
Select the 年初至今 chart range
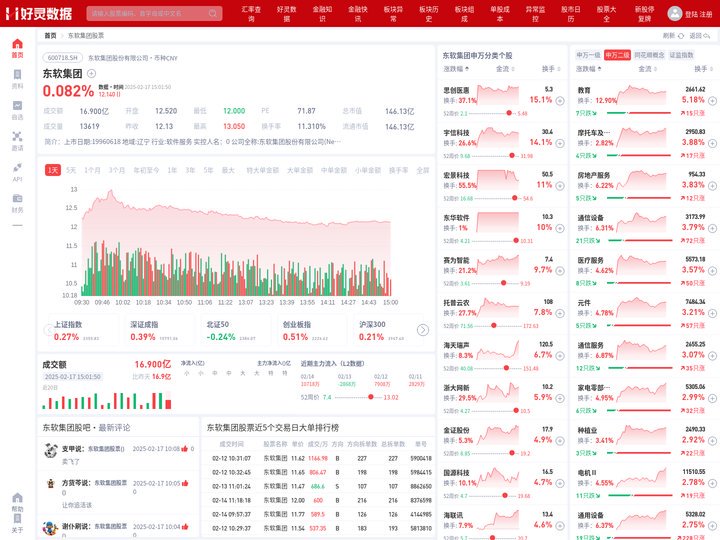[x=146, y=170]
